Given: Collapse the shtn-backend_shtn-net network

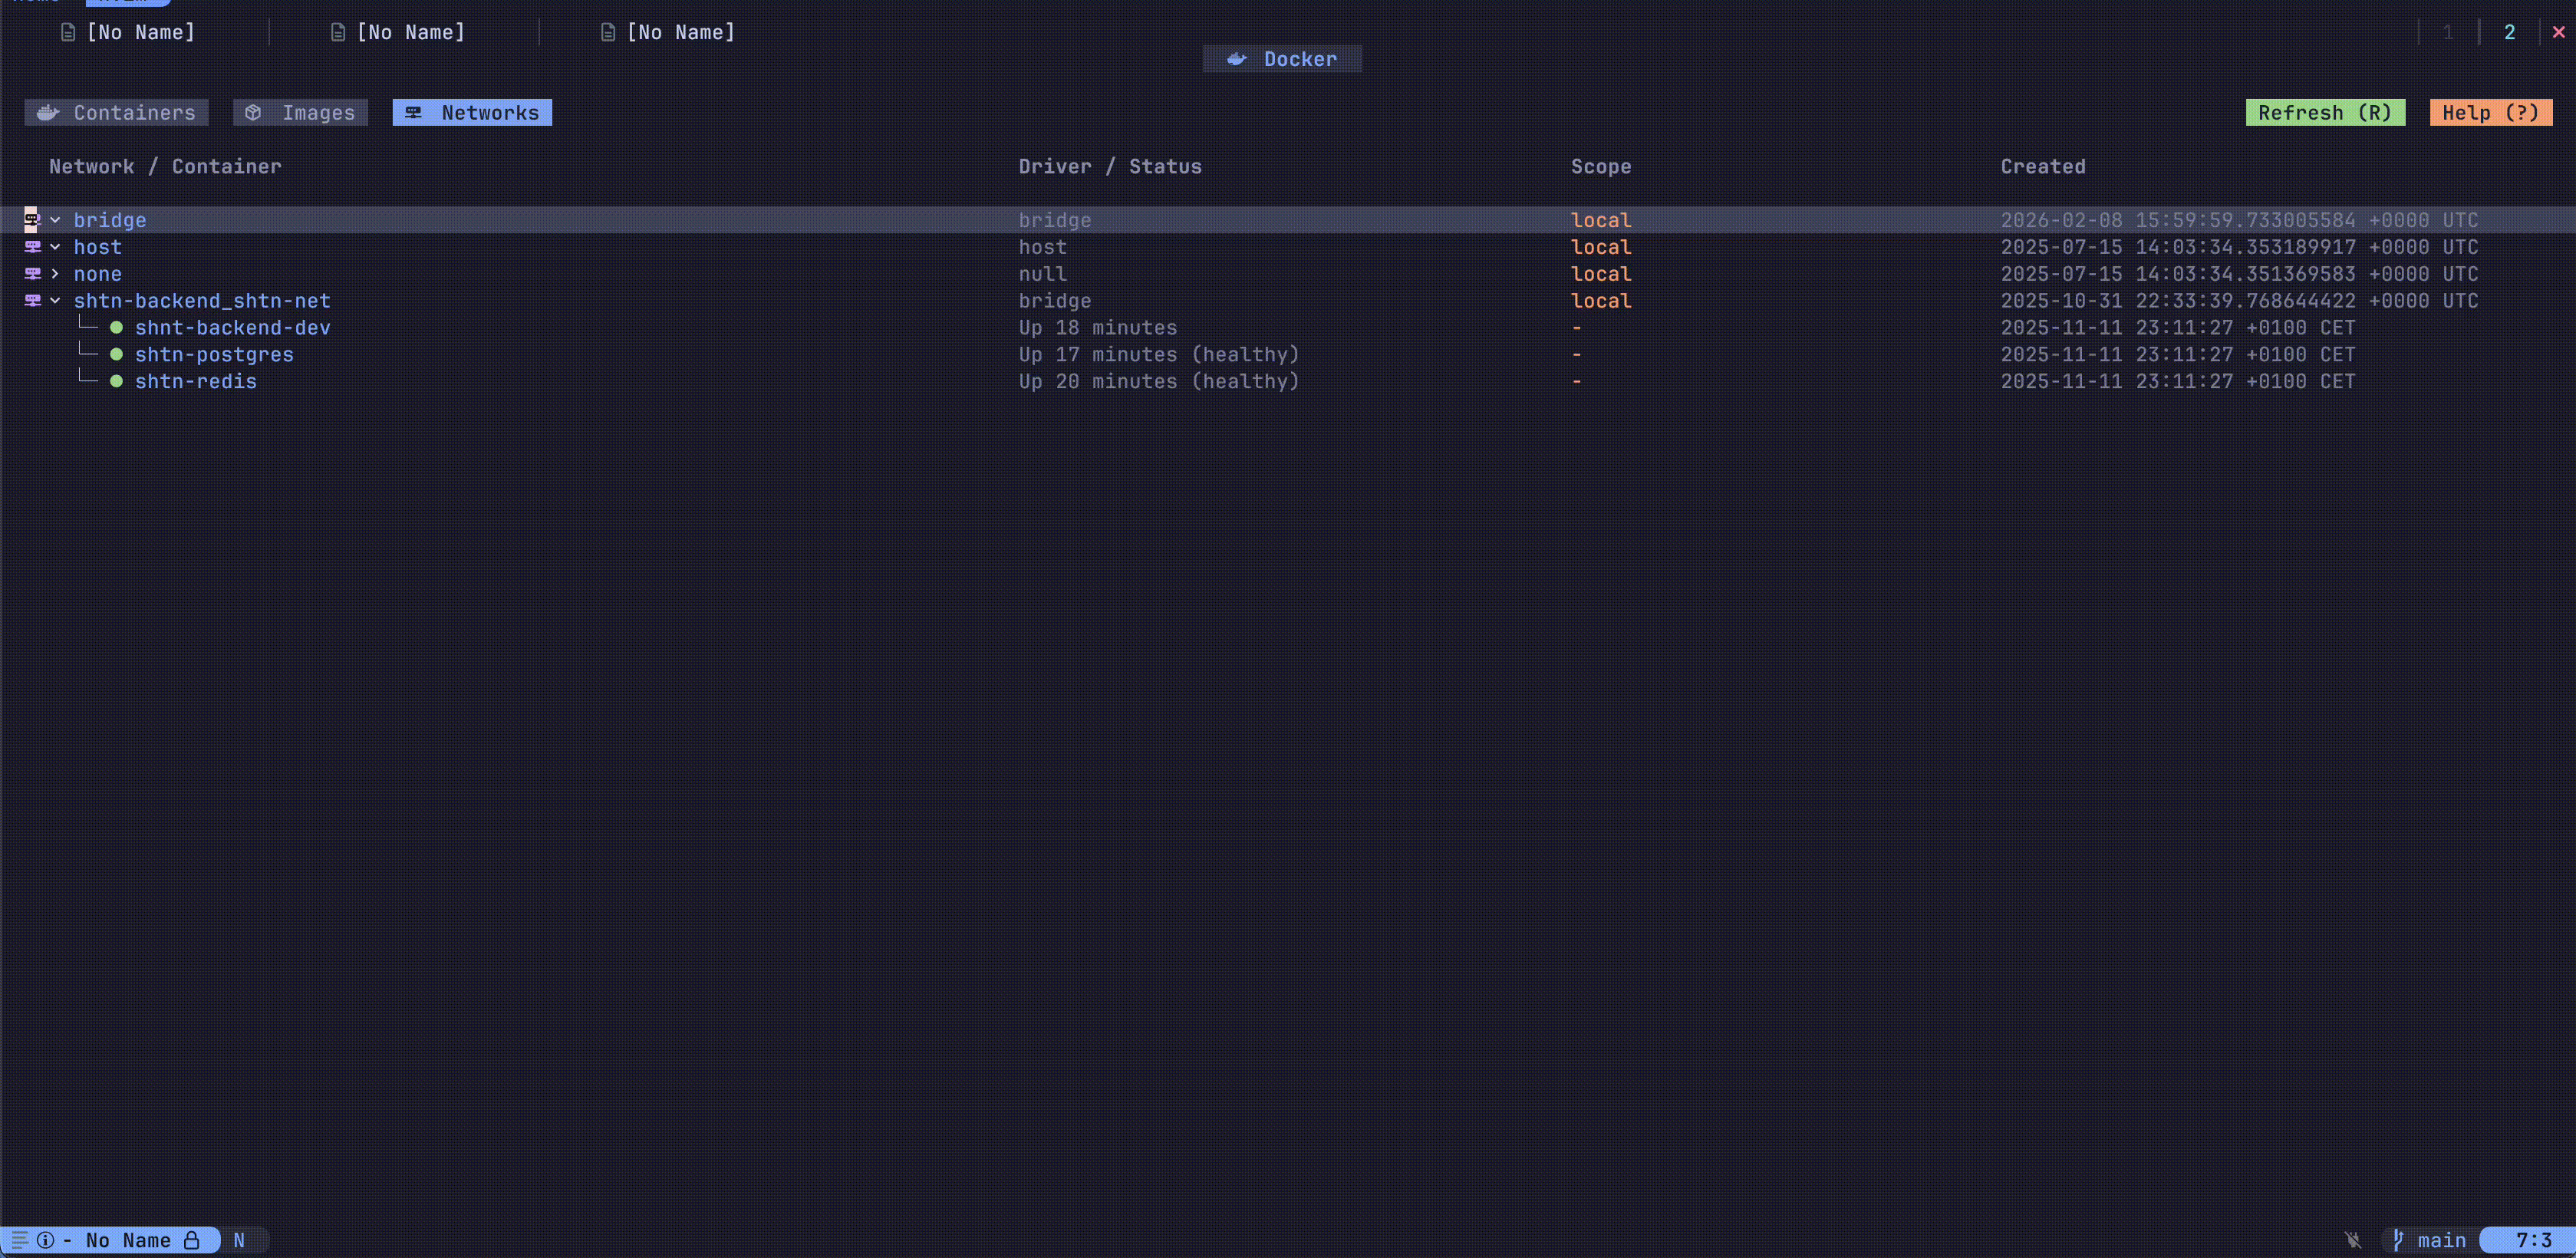Looking at the screenshot, I should pyautogui.click(x=56, y=301).
